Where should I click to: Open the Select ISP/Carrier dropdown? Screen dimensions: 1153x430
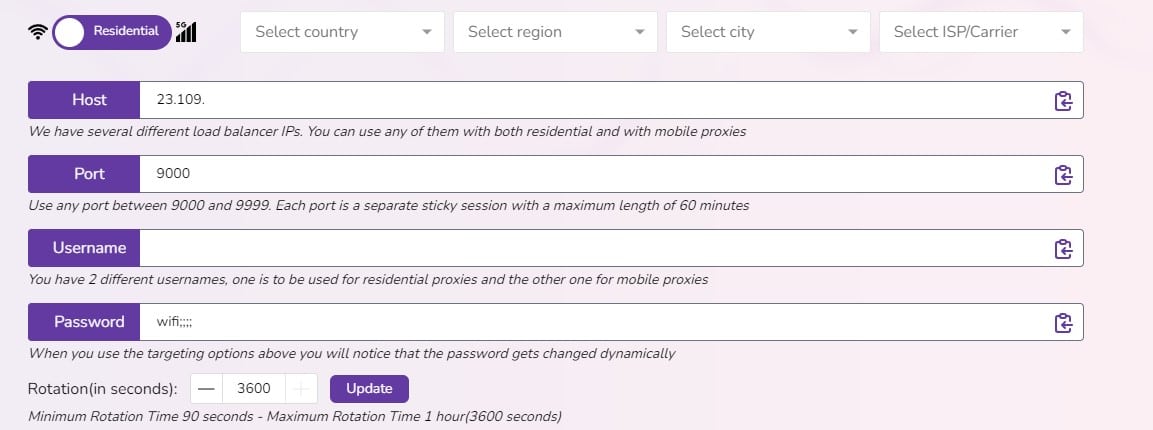(x=981, y=32)
